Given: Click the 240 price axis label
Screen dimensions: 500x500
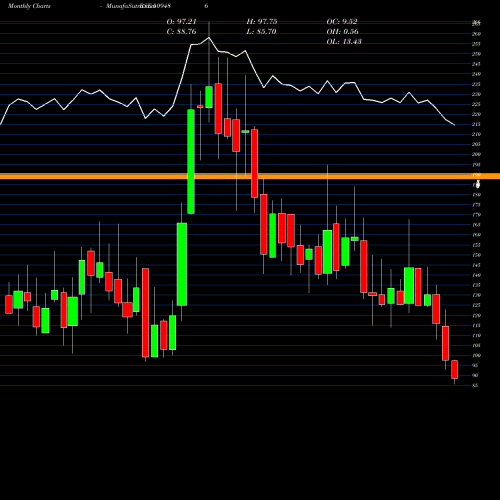Looking at the screenshot, I should (x=476, y=74).
